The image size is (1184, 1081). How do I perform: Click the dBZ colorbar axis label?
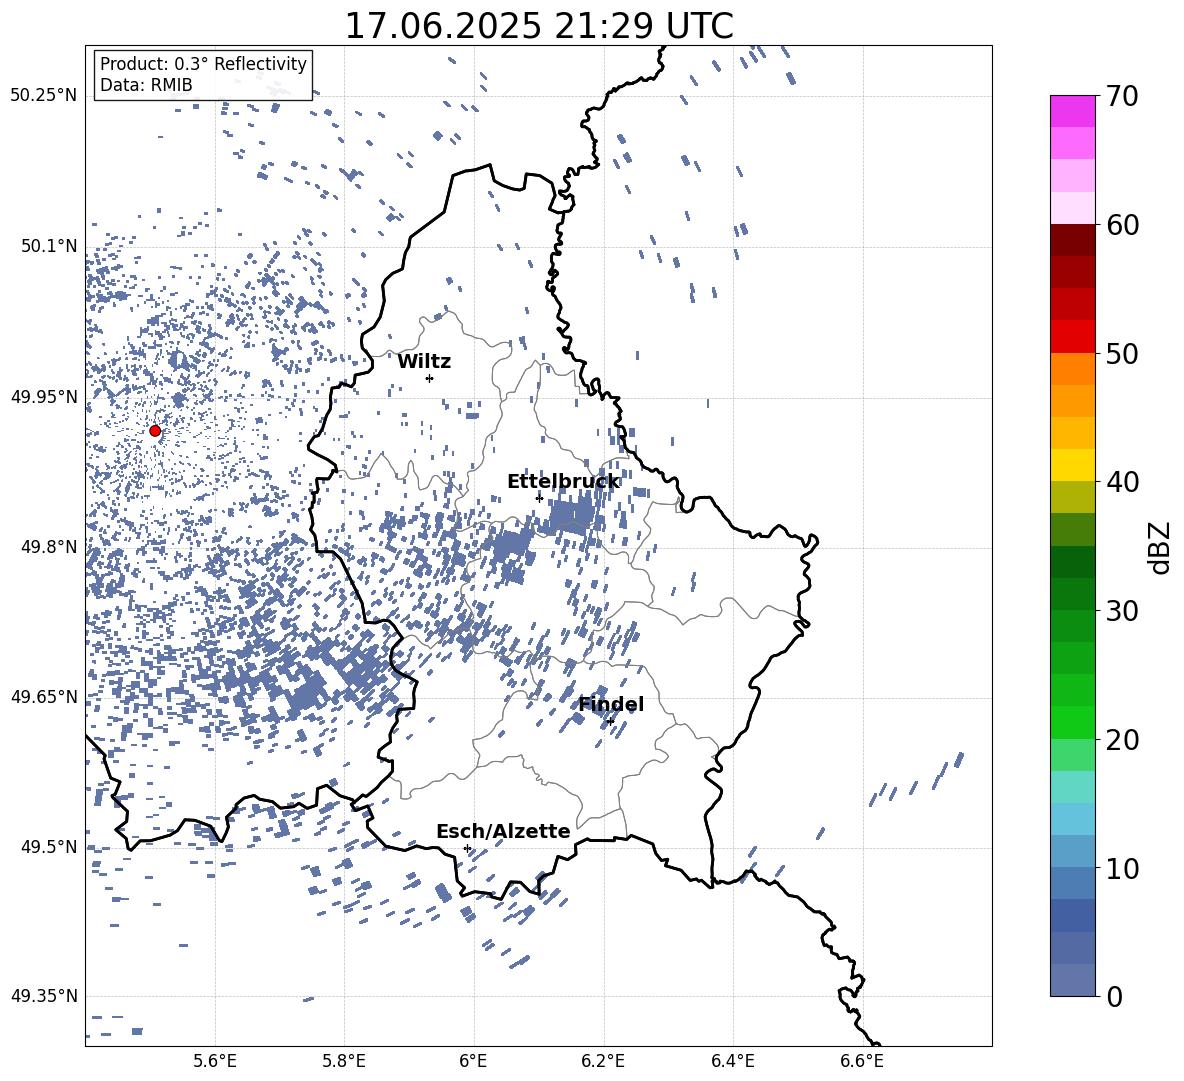[x=1159, y=547]
